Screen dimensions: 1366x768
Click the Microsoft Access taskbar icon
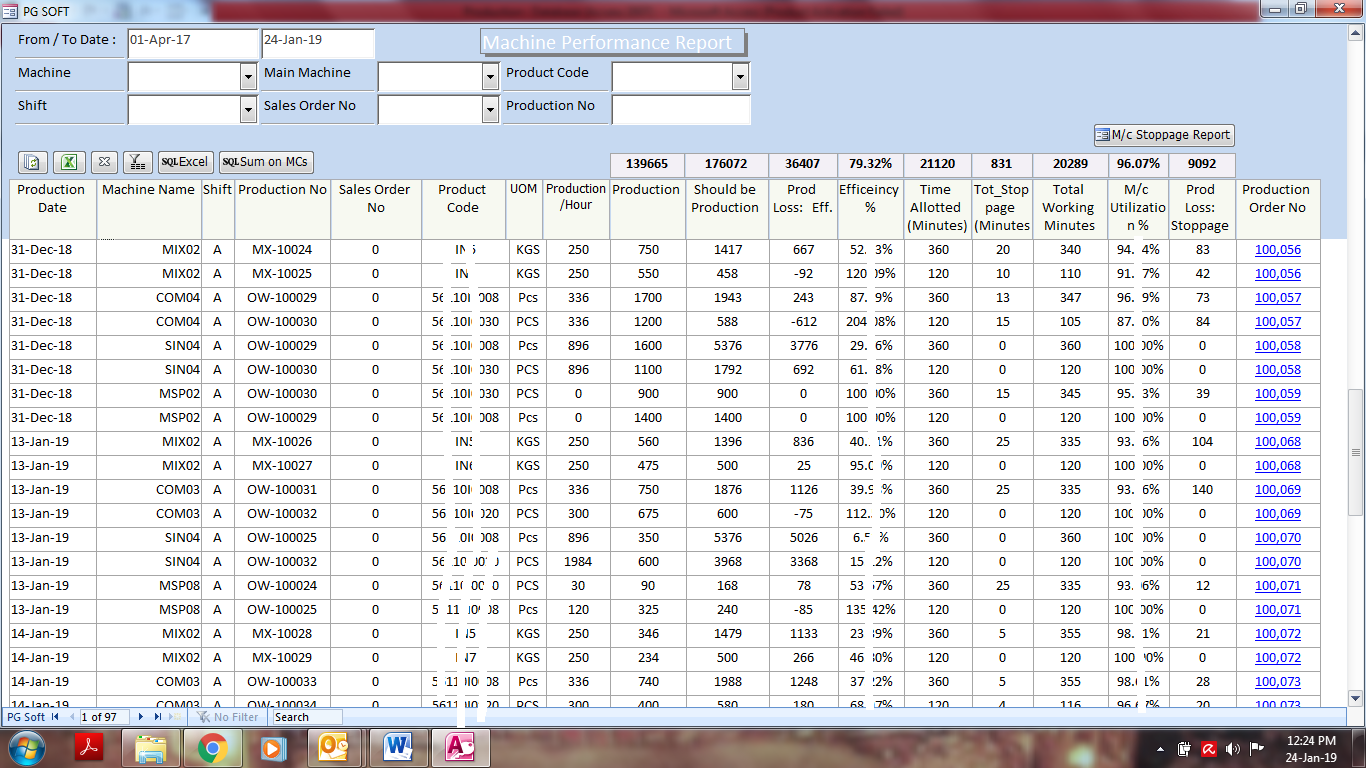(460, 748)
